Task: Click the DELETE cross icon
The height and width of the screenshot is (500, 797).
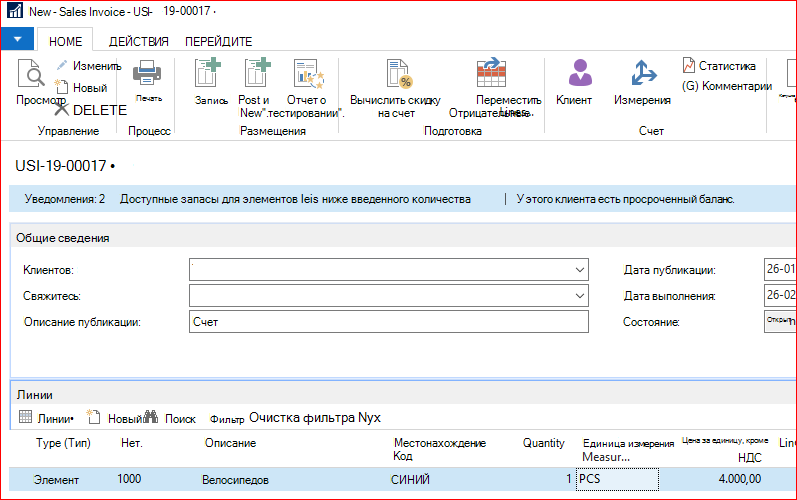Action: [x=62, y=109]
